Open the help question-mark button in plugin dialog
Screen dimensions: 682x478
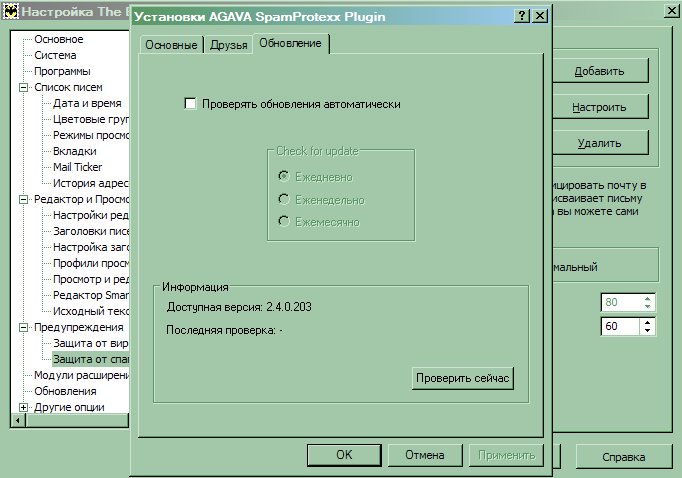pos(522,17)
